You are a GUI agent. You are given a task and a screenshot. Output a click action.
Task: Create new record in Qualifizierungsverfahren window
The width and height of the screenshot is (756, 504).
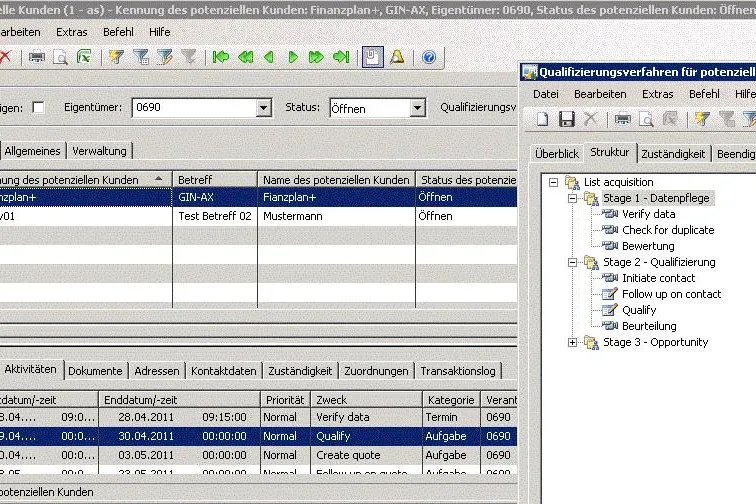542,119
